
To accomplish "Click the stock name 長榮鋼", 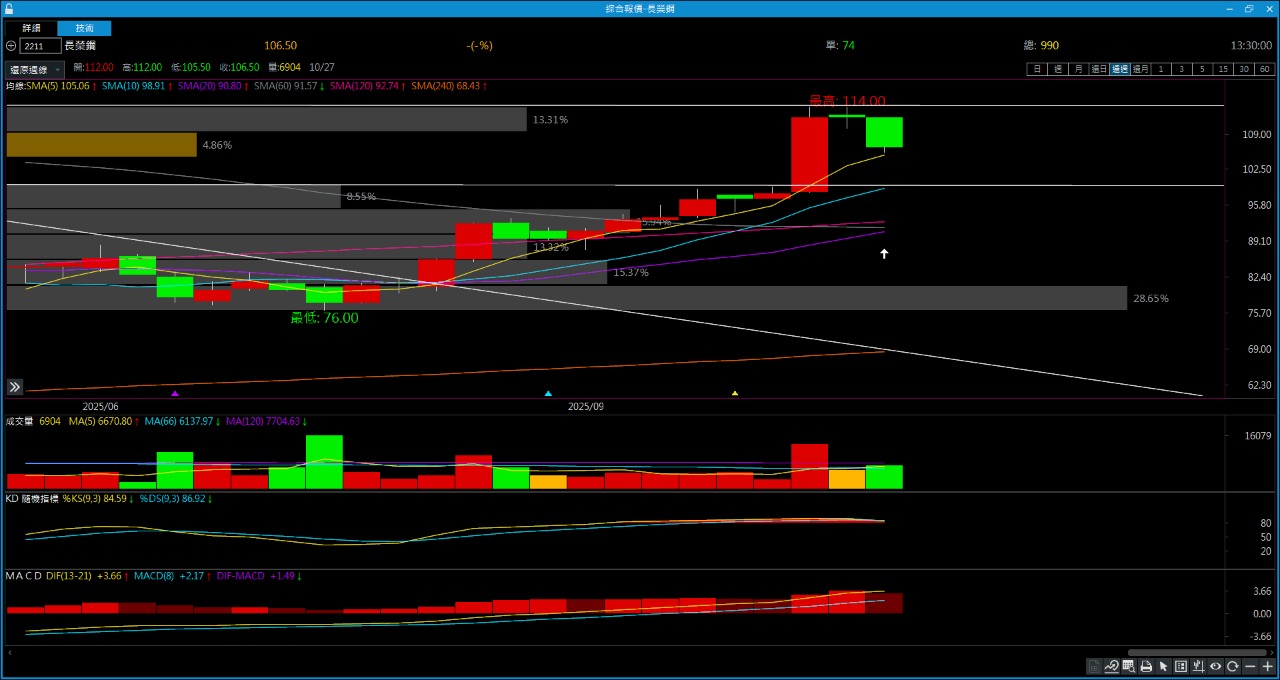I will pos(79,46).
